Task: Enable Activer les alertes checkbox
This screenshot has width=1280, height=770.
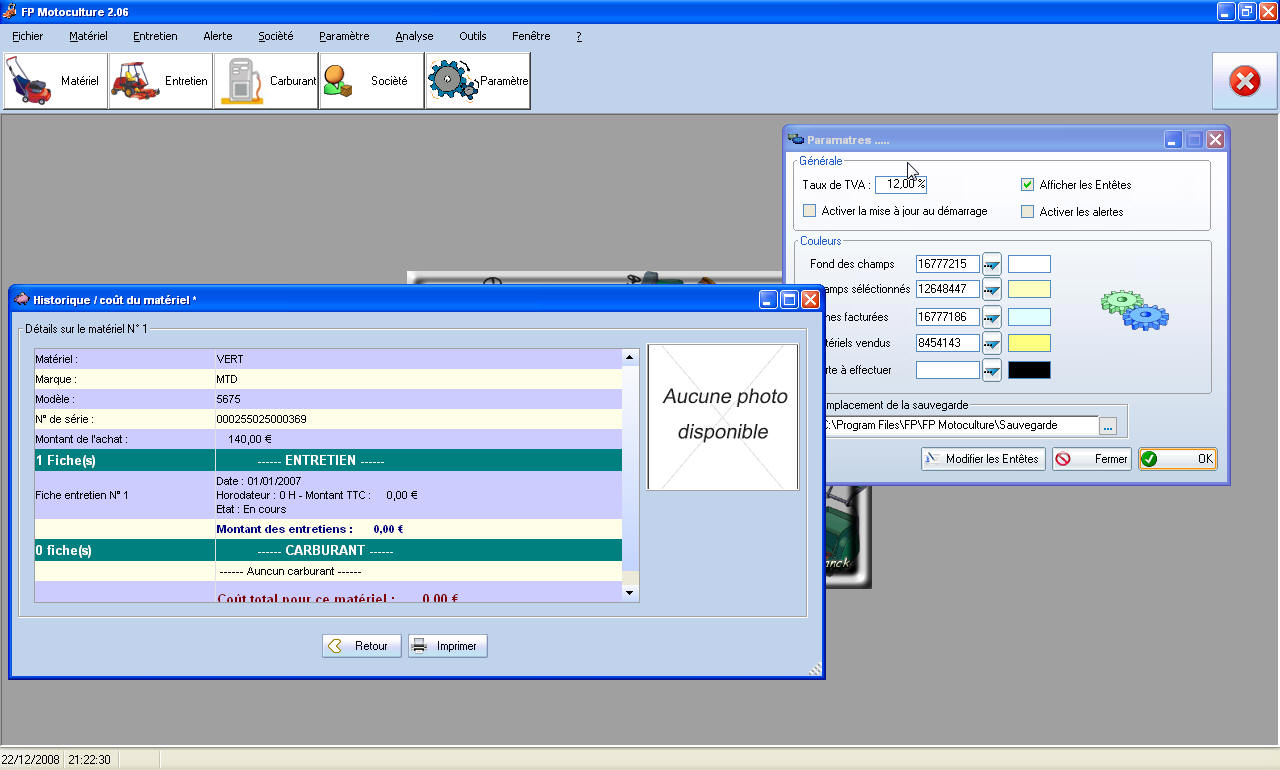Action: pos(1027,212)
